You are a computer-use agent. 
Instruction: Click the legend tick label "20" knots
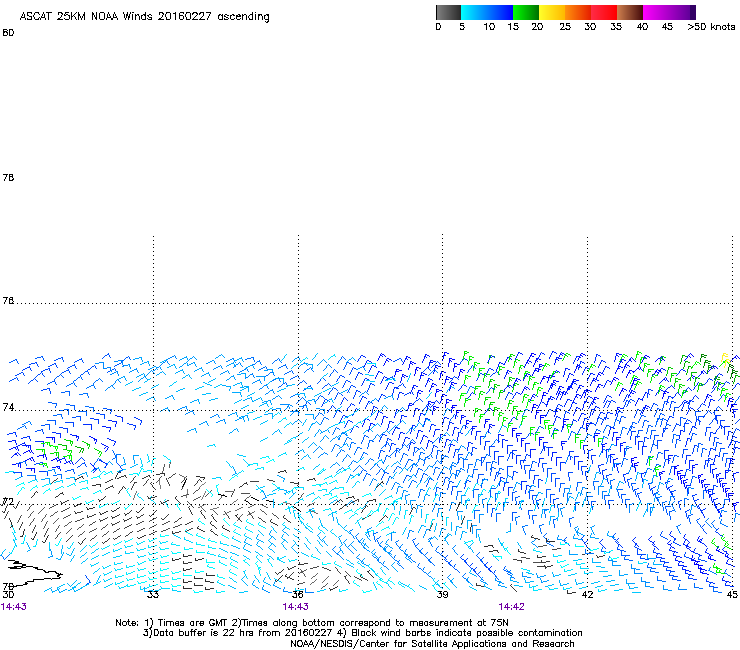[x=537, y=27]
